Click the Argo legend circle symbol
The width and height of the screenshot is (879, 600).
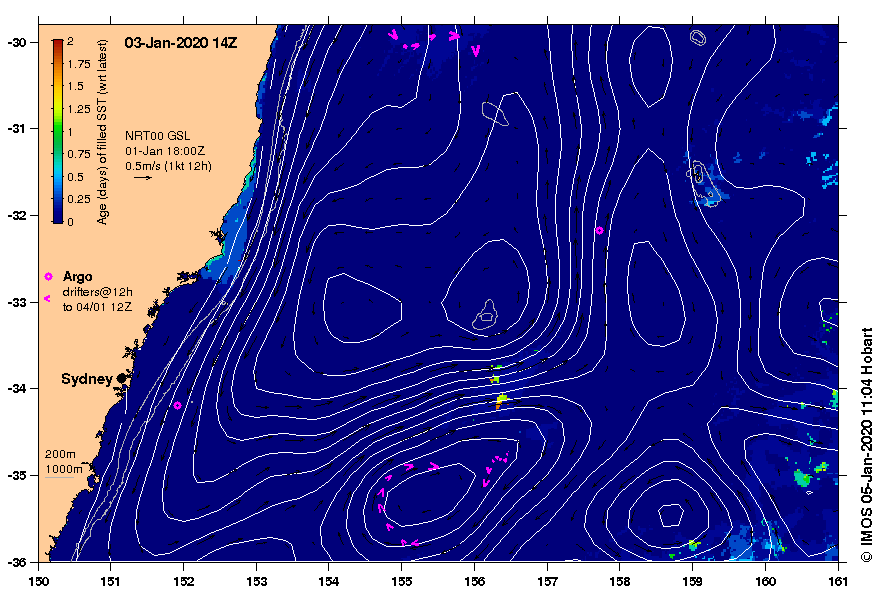click(48, 276)
